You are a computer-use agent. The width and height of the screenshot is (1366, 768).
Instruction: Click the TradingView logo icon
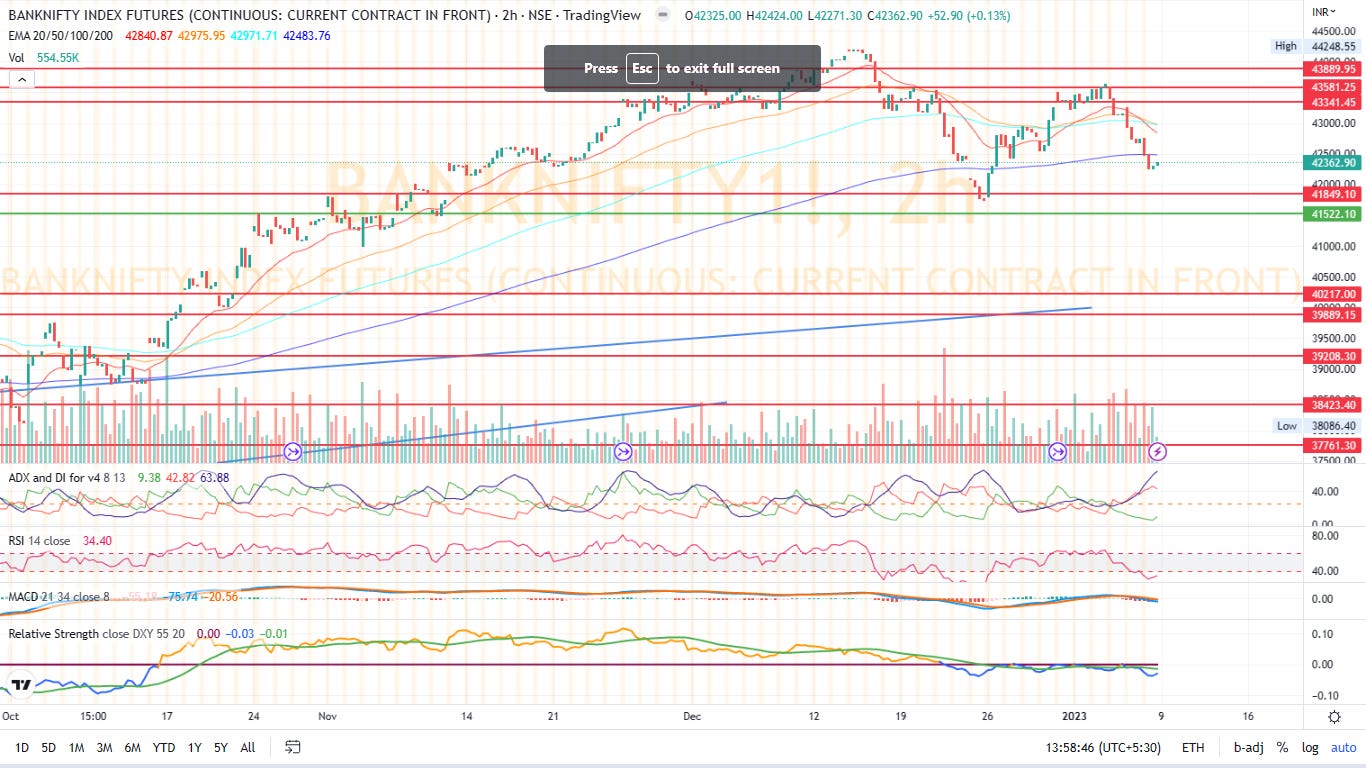(20, 685)
